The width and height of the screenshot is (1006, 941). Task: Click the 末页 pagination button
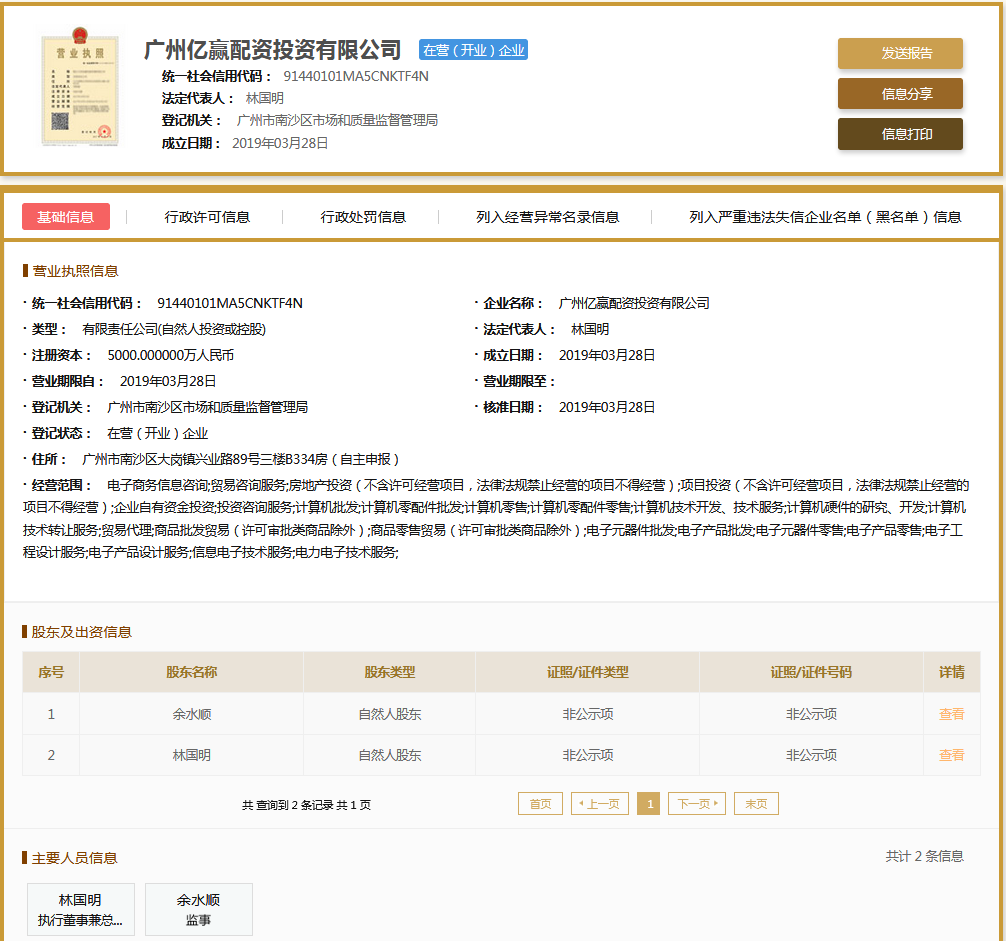[755, 802]
